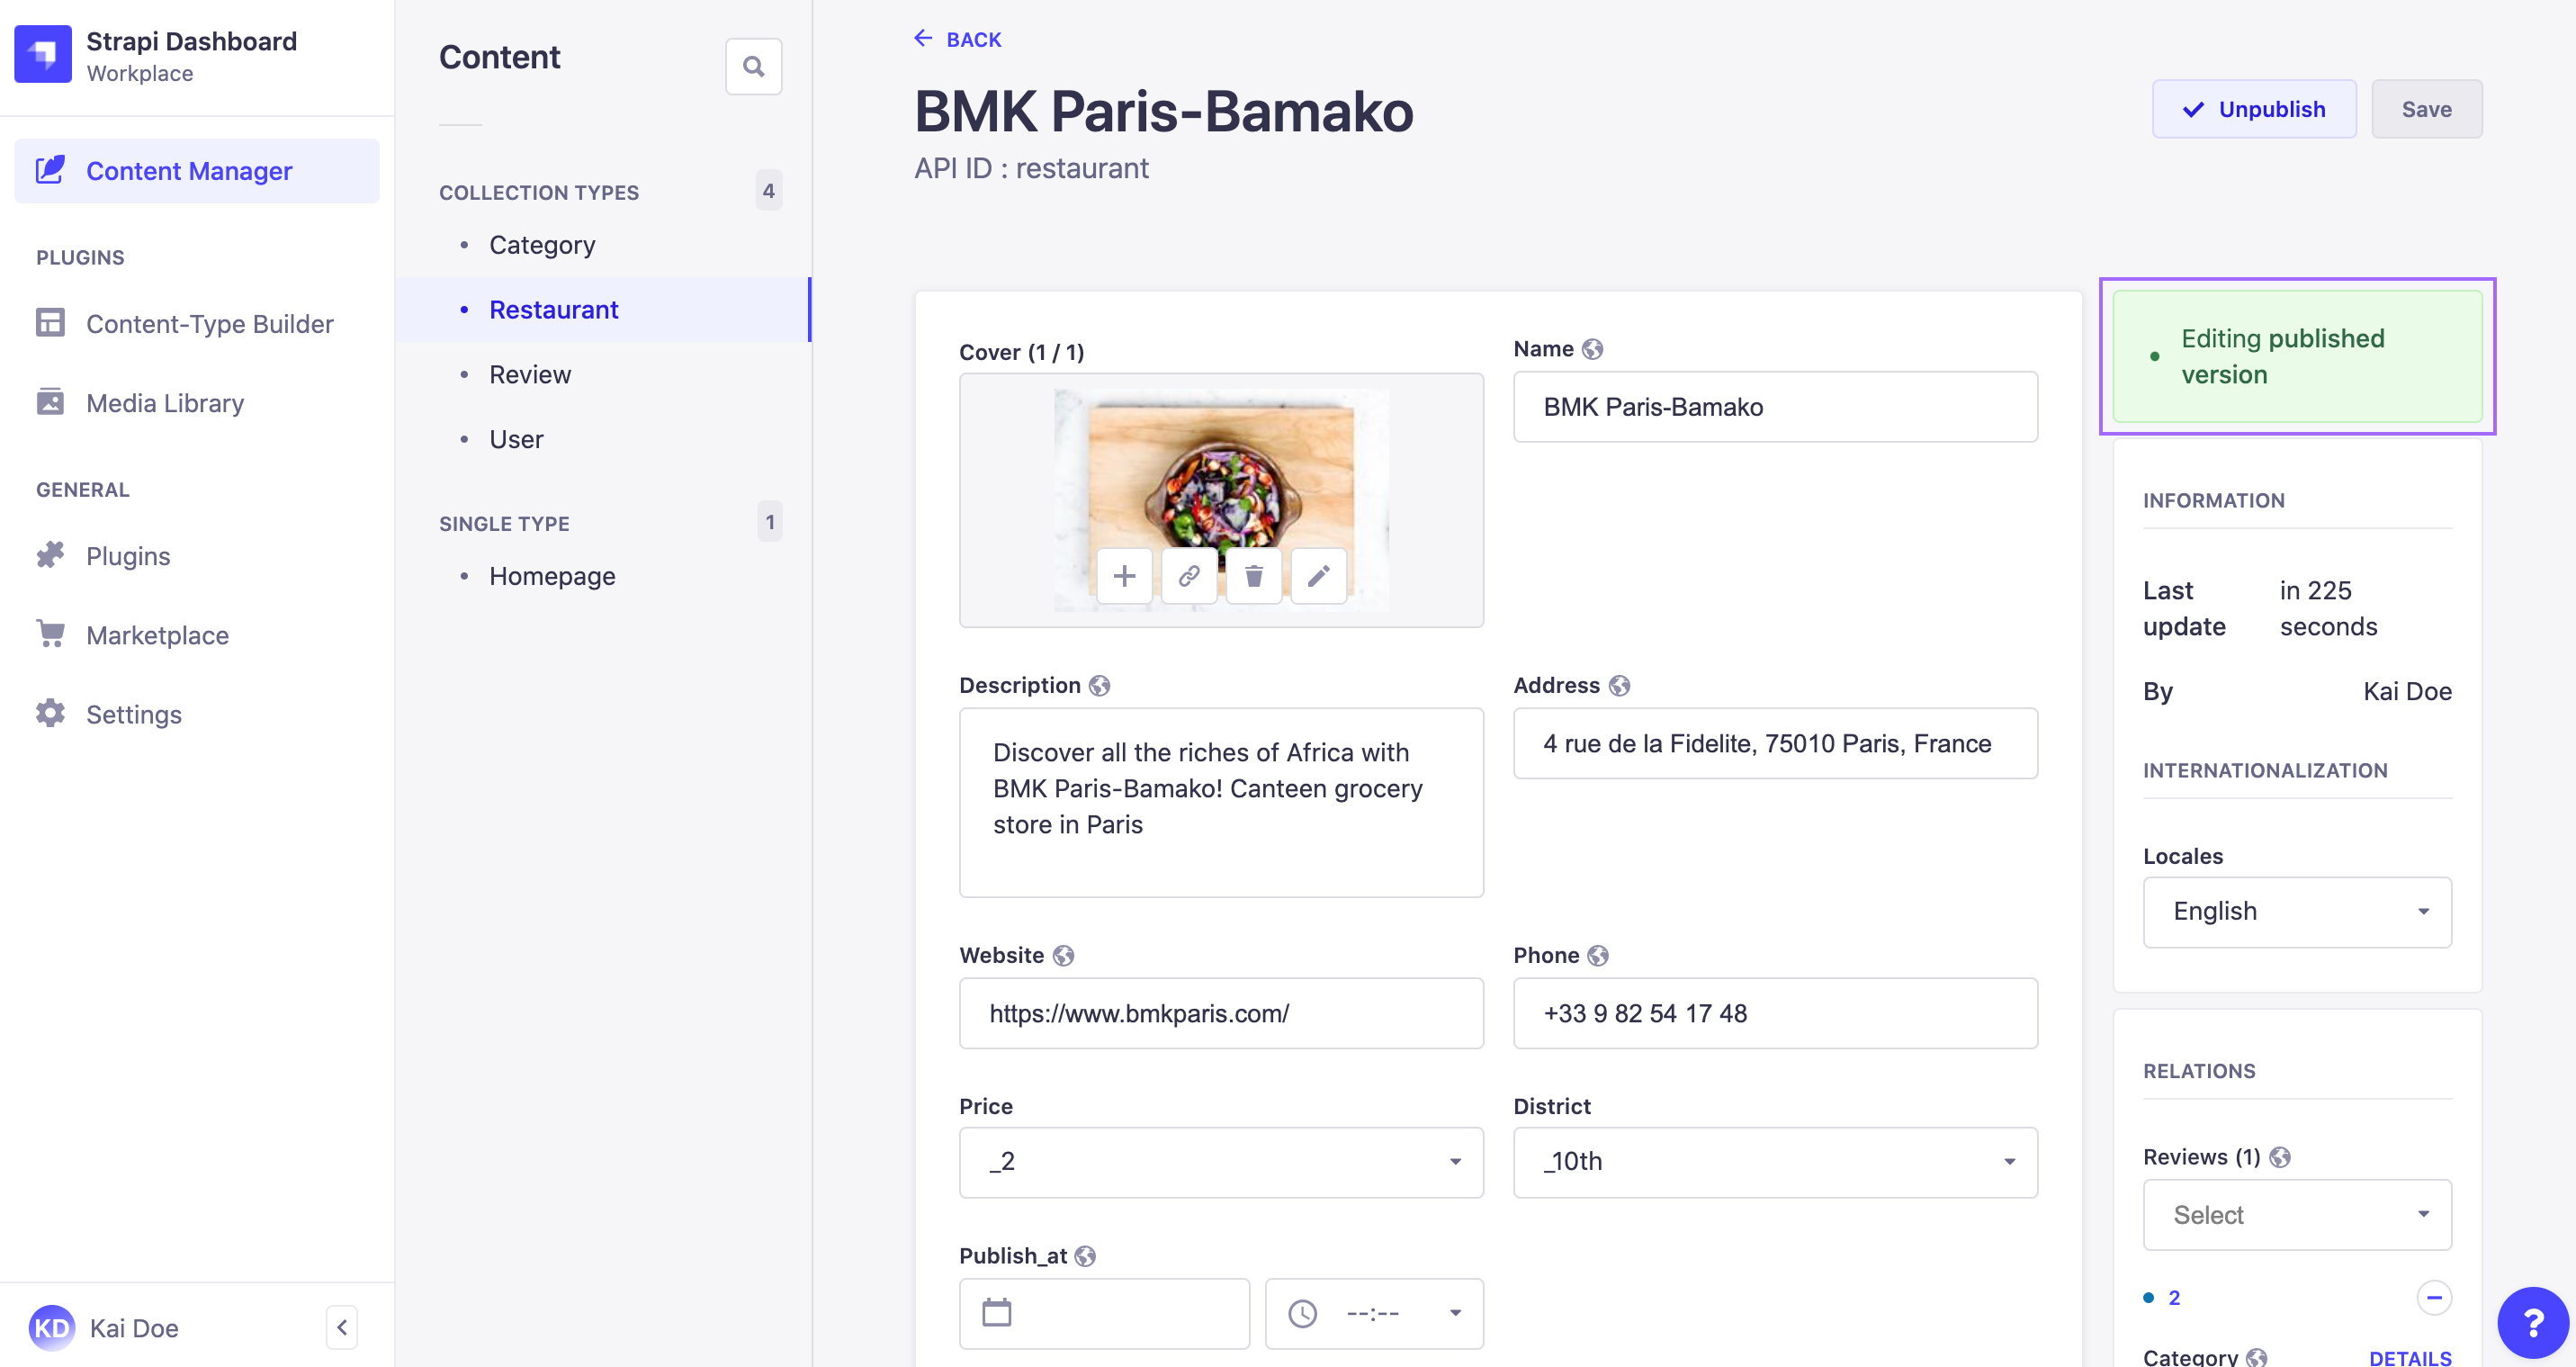Screen dimensions: 2576x1367
Task: Click the link/copy icon on cover image
Action: [1188, 576]
